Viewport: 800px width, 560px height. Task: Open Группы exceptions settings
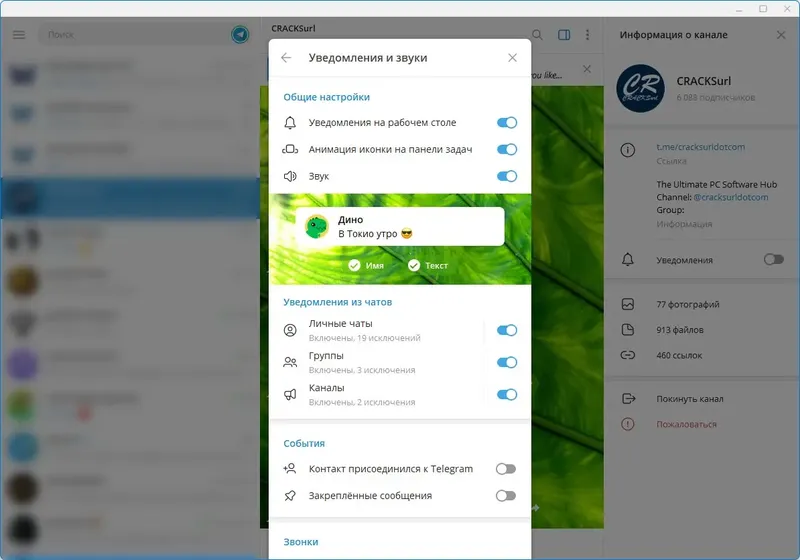coord(377,362)
